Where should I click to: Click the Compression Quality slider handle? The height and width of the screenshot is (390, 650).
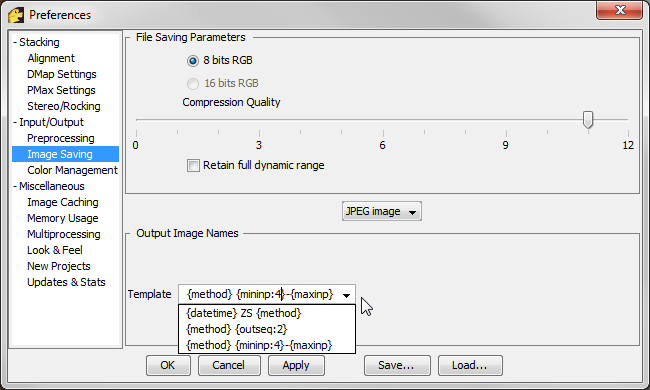pyautogui.click(x=587, y=120)
